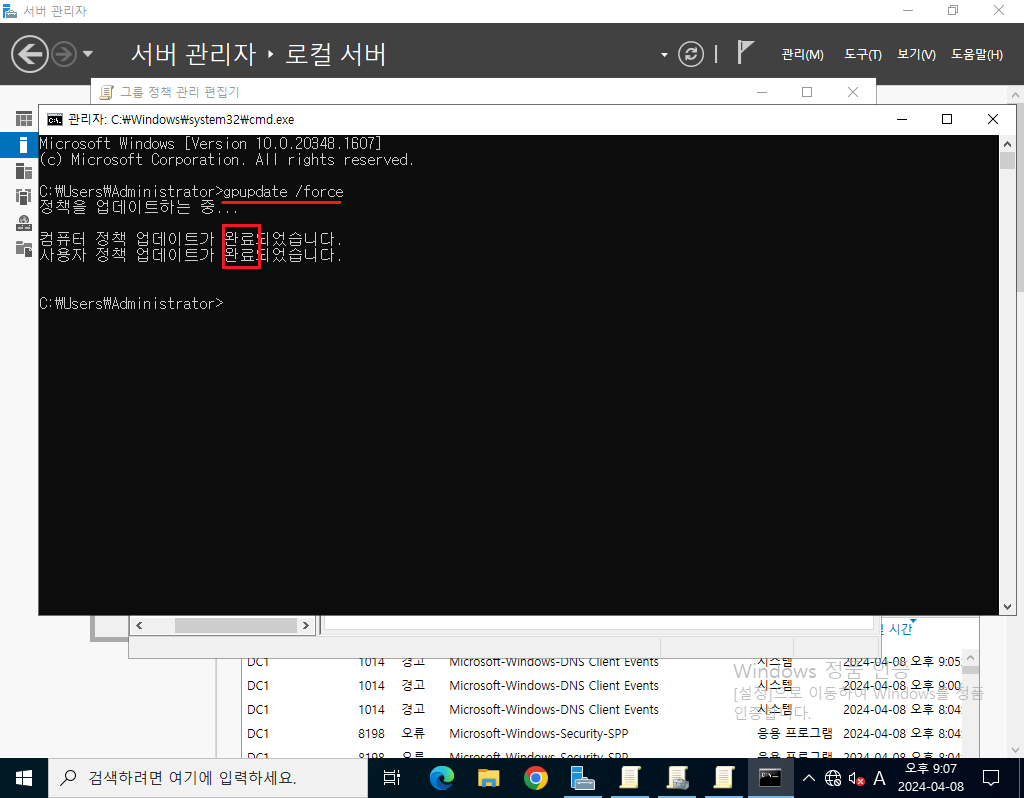
Task: Open the 관리(M) menu
Action: pyautogui.click(x=802, y=55)
